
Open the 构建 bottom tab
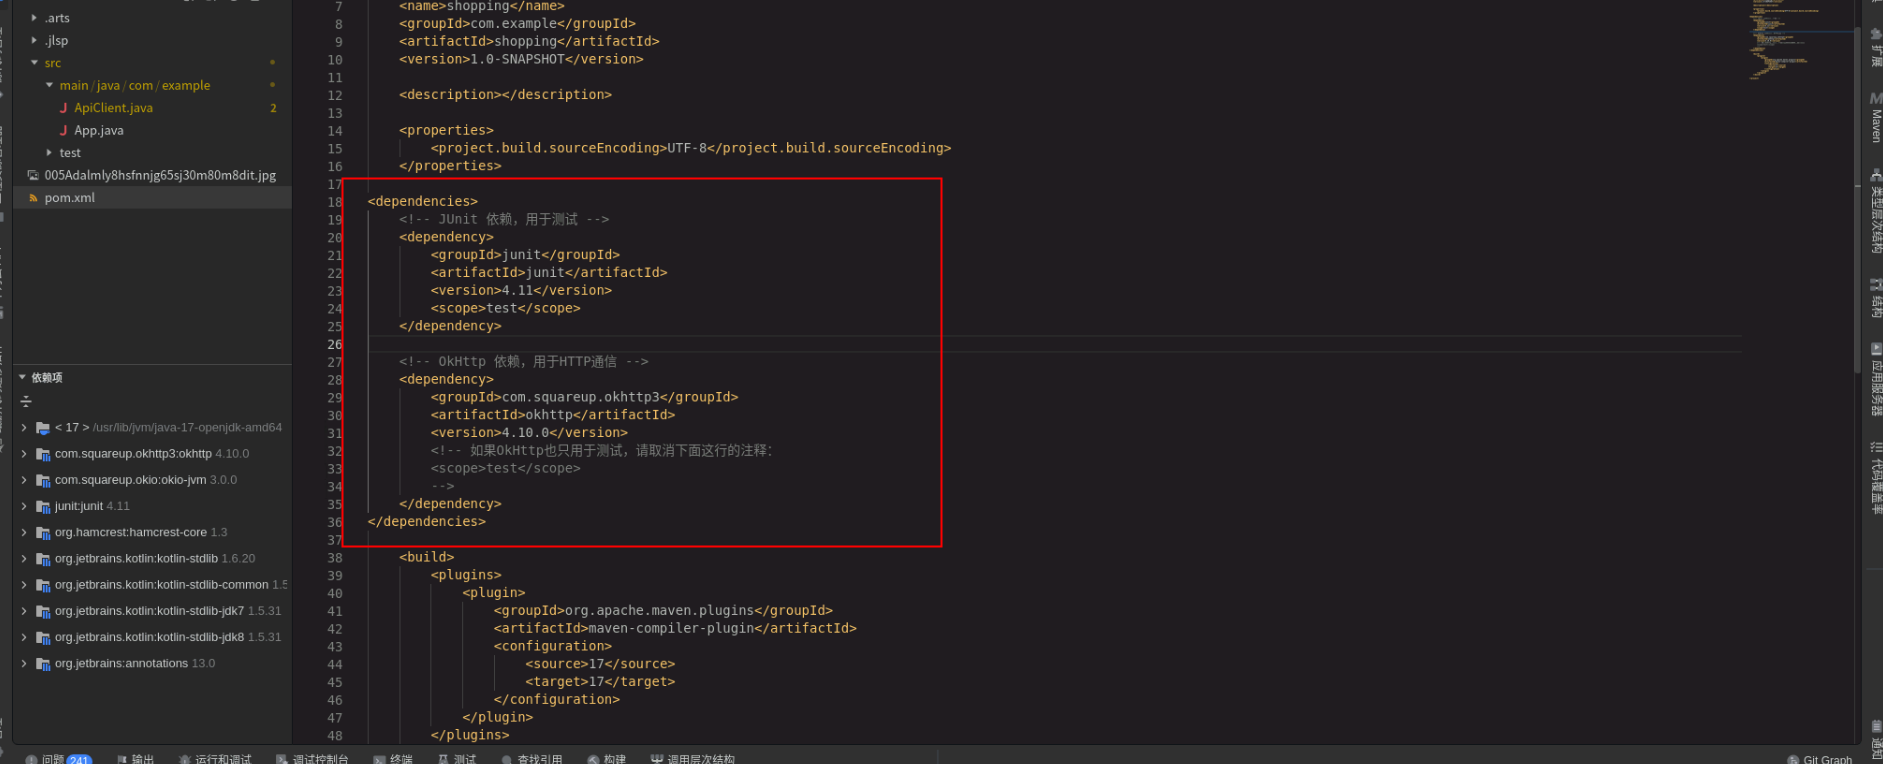(607, 759)
